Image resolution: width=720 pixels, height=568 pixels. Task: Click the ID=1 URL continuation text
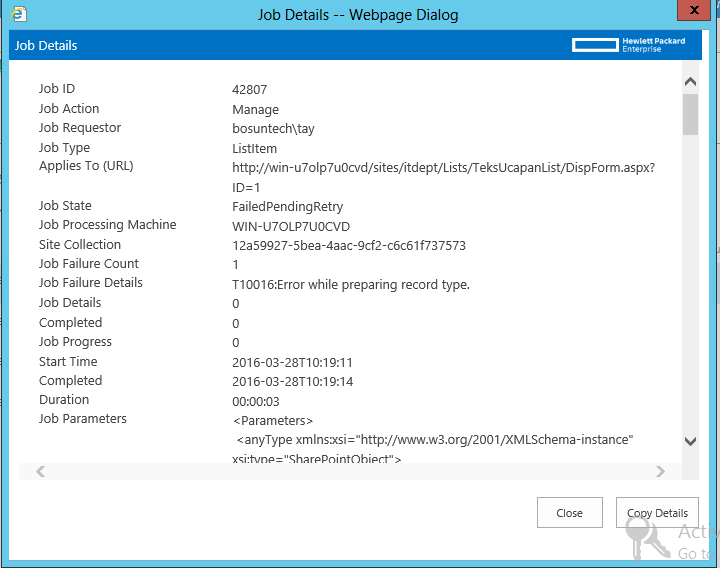point(246,188)
